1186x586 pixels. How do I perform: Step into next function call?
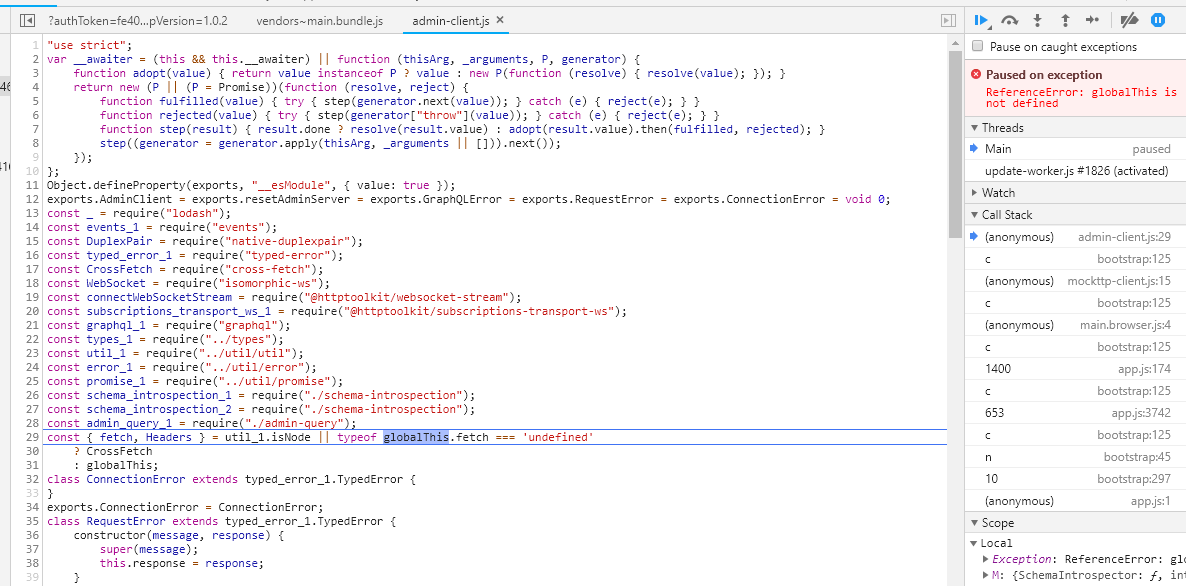[x=1037, y=19]
